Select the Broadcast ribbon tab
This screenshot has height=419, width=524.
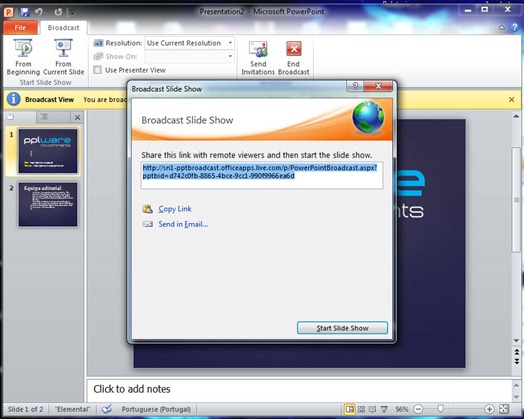[63, 28]
